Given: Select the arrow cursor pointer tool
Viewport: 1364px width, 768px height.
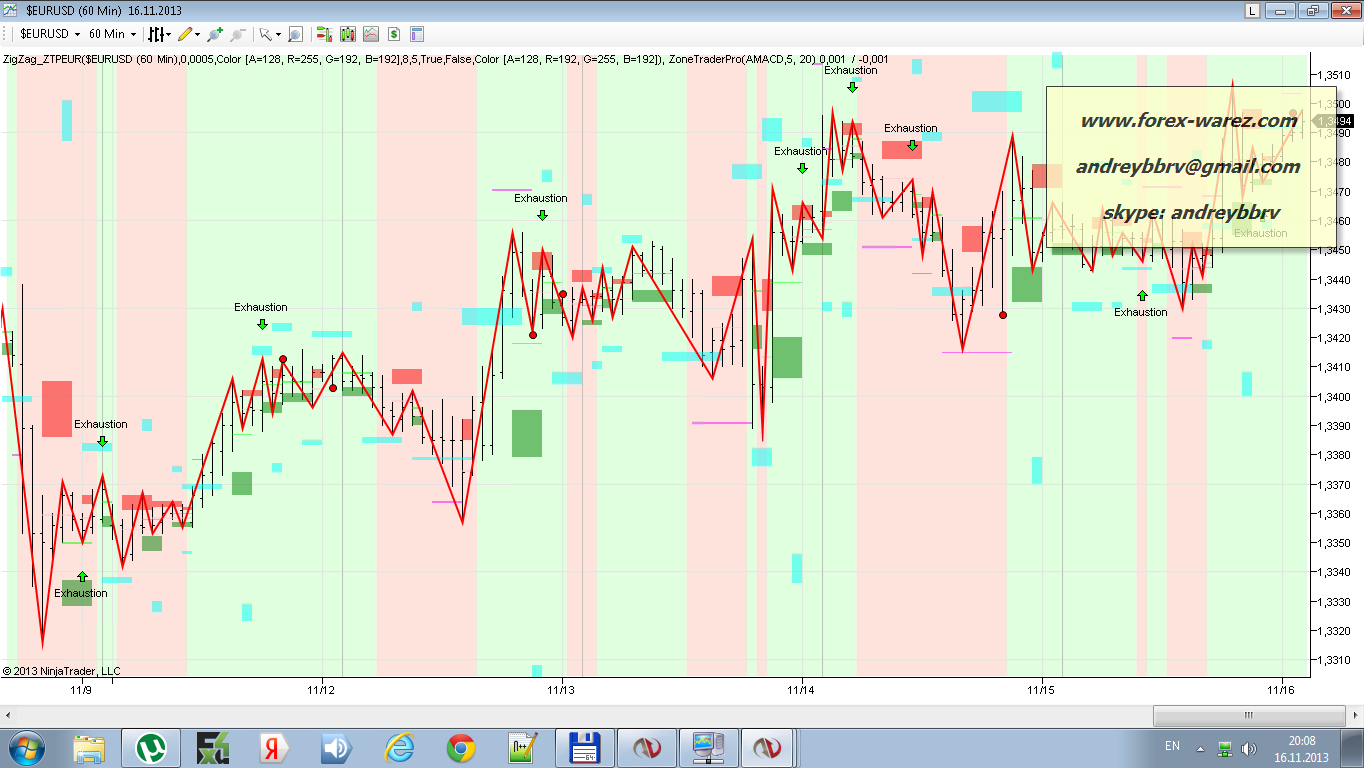Looking at the screenshot, I should [x=265, y=34].
